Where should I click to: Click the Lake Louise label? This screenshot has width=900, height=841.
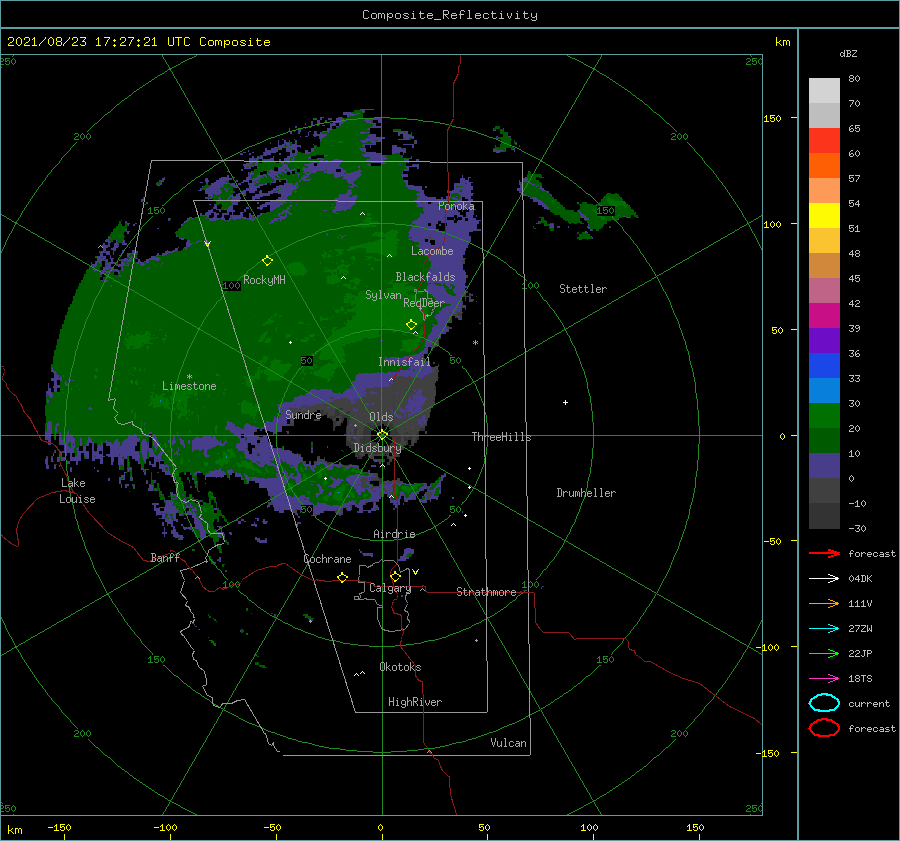[x=77, y=491]
